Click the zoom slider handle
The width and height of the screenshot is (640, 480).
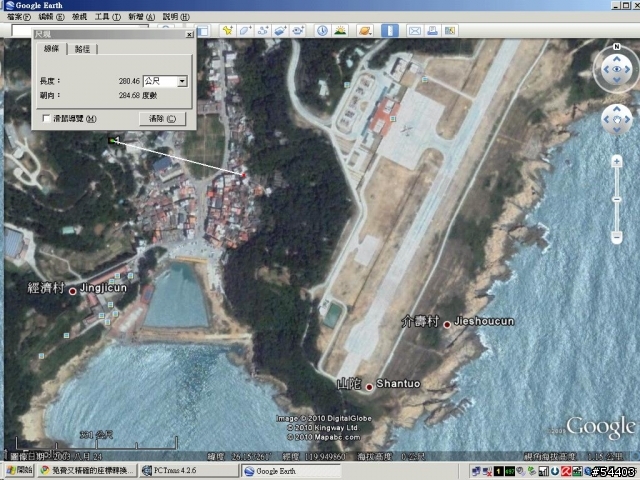point(617,199)
